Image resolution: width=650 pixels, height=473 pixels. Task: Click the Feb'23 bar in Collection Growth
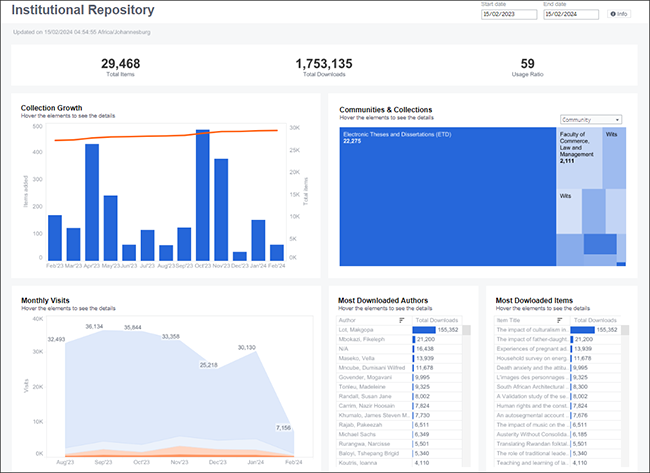[55, 238]
